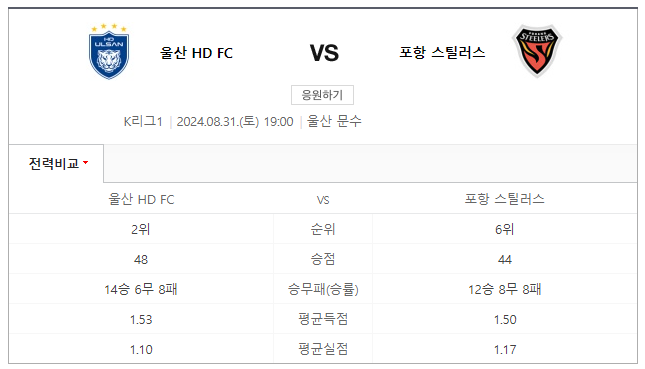Click the 울산 문수 stadium name
Image resolution: width=645 pixels, height=369 pixels.
click(334, 121)
